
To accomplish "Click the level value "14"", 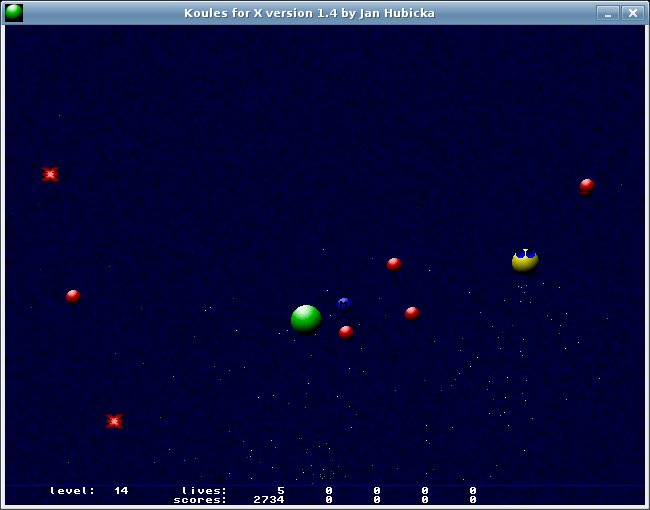I will (121, 491).
